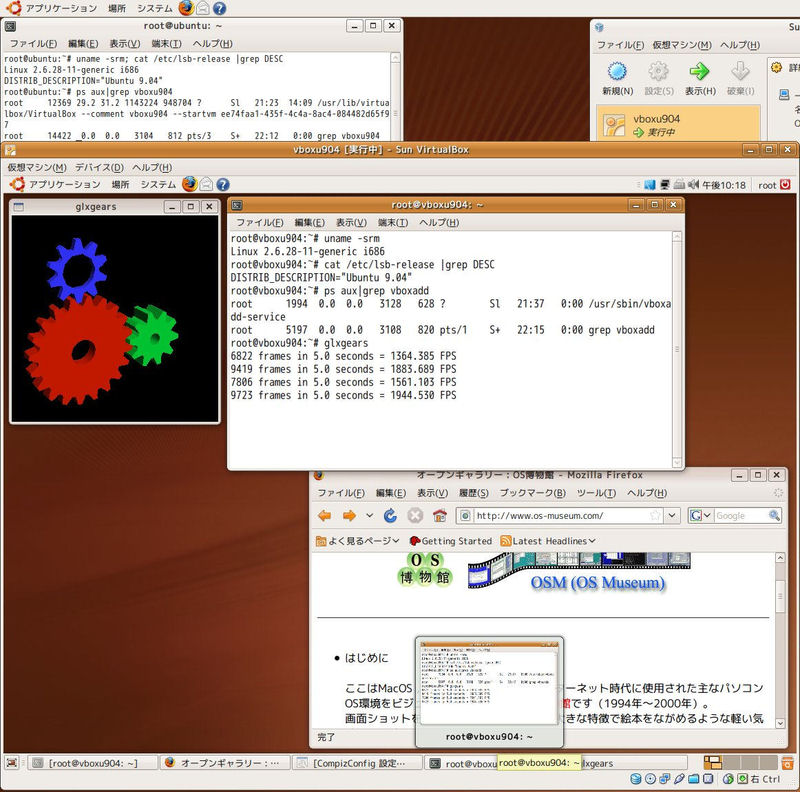Open the guest アプリケーション menu
The height and width of the screenshot is (792, 800).
click(x=64, y=184)
